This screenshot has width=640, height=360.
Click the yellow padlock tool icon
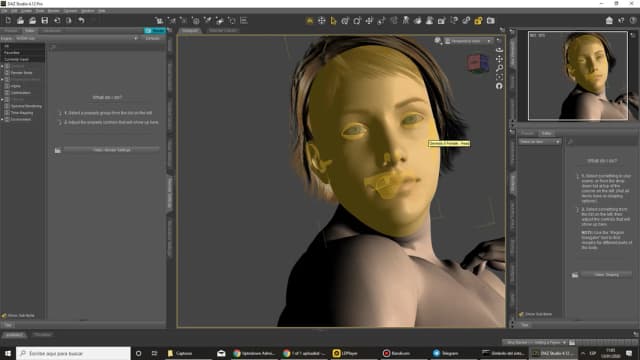(478, 20)
